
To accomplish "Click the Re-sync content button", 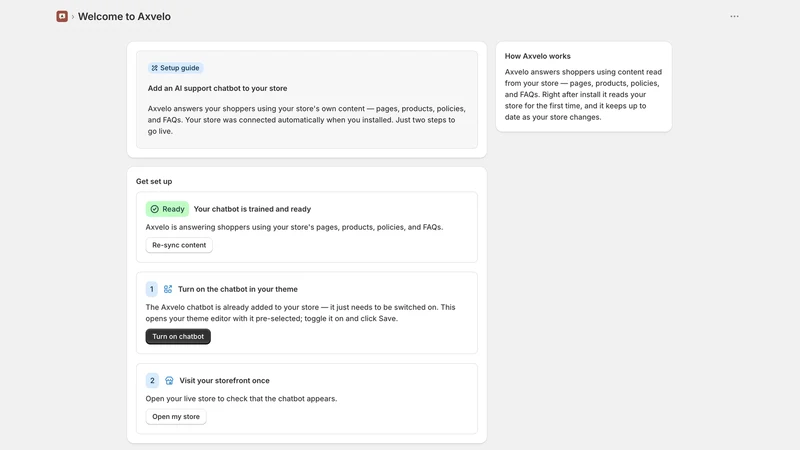I will pyautogui.click(x=179, y=245).
